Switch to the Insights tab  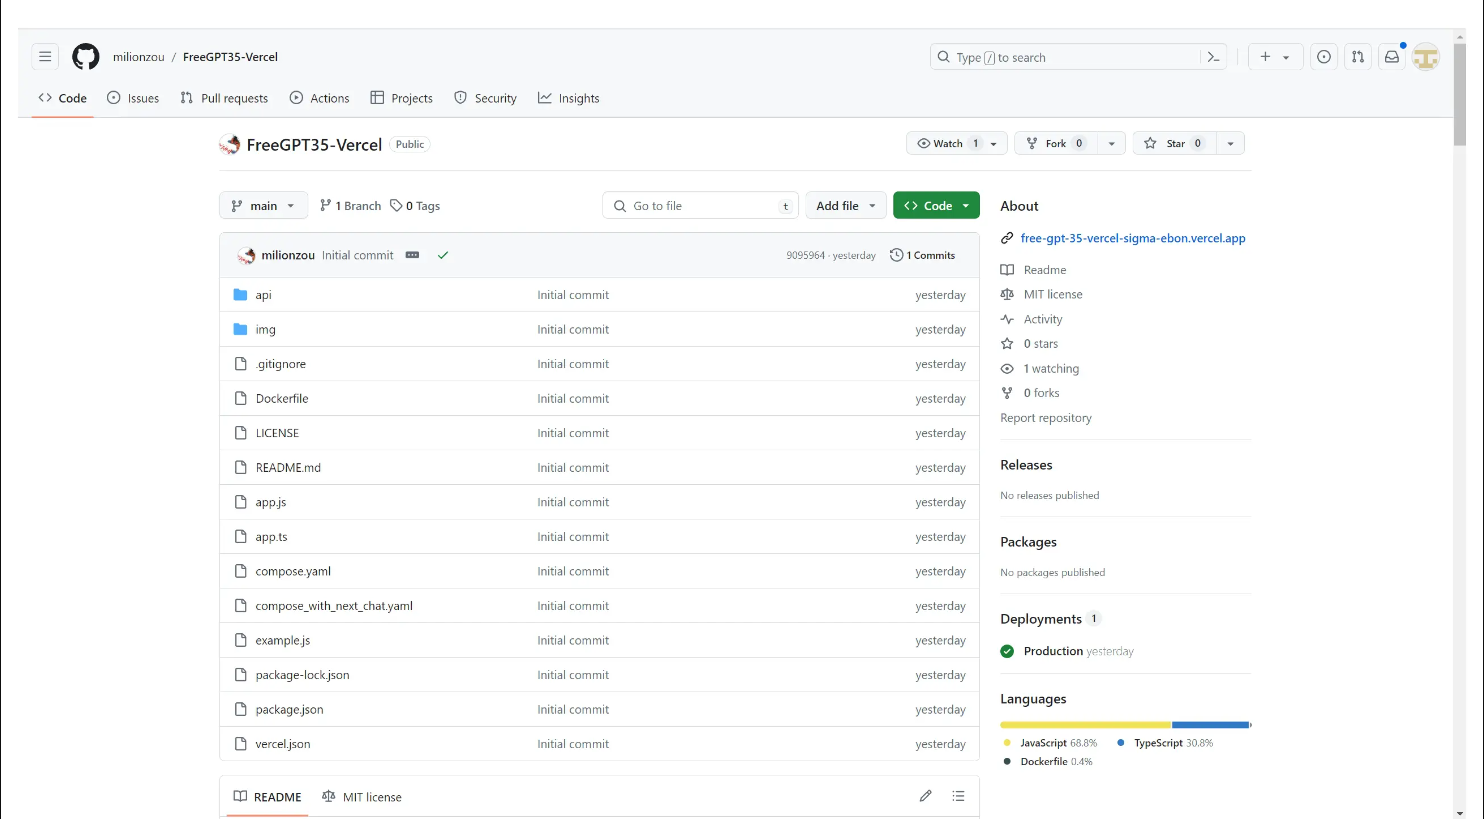pyautogui.click(x=568, y=98)
